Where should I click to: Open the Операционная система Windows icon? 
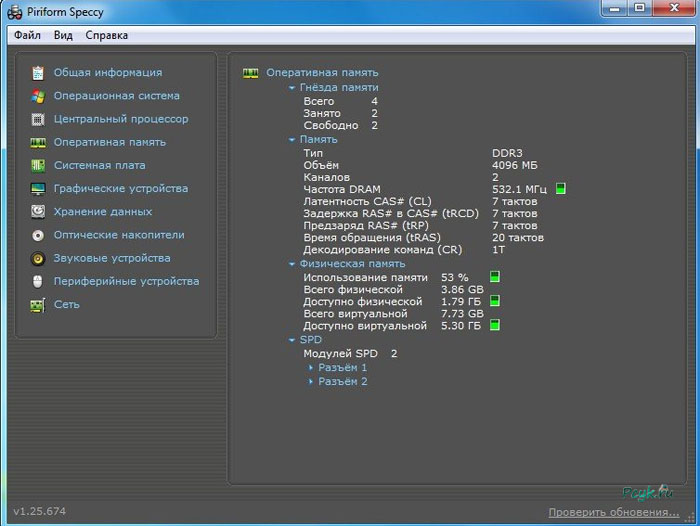[x=38, y=96]
